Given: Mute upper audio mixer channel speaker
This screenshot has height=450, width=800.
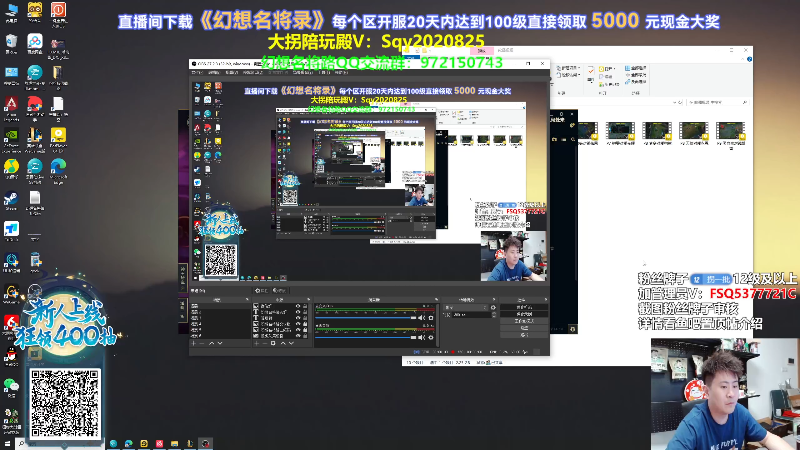Looking at the screenshot, I should pos(421,317).
